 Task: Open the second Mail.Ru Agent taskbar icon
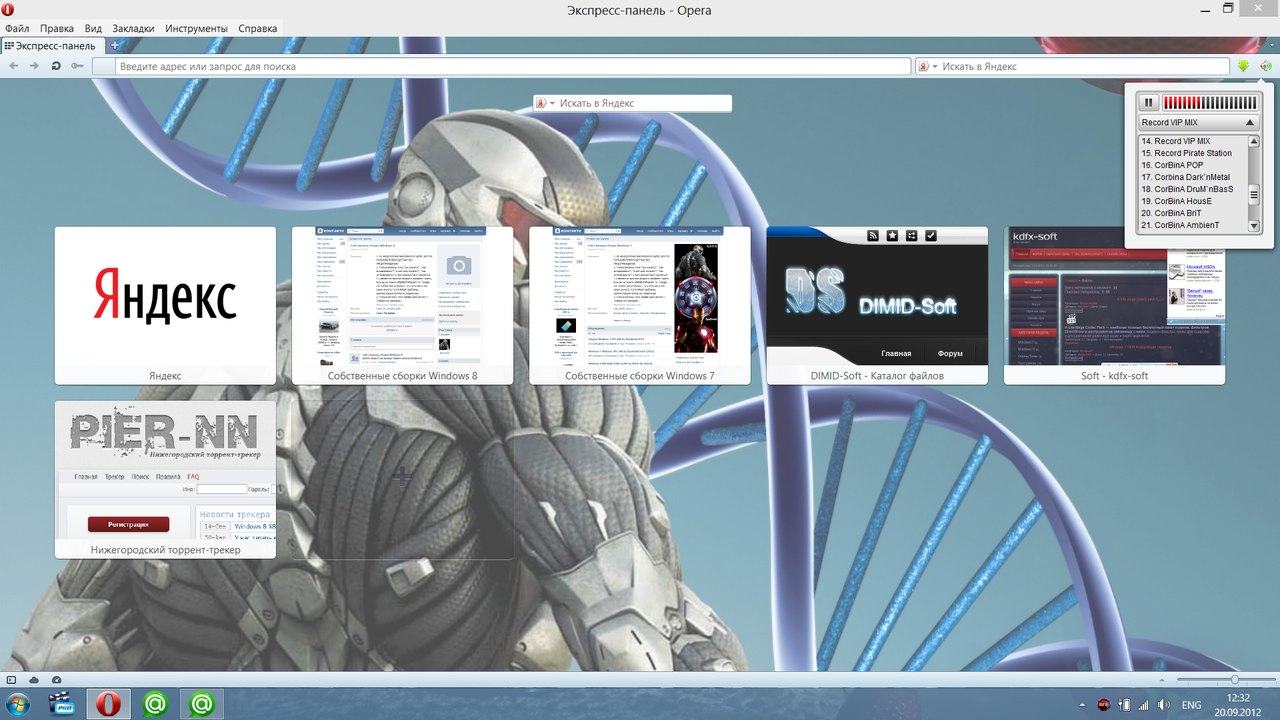tap(202, 704)
